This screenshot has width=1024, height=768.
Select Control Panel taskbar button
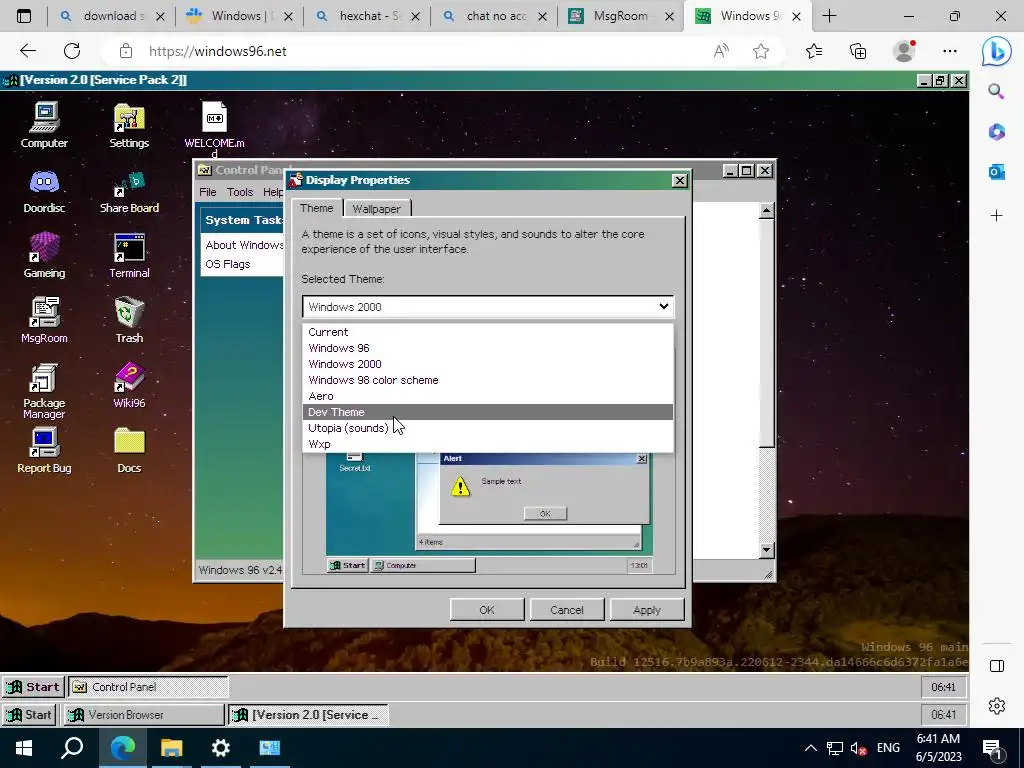[x=149, y=687]
